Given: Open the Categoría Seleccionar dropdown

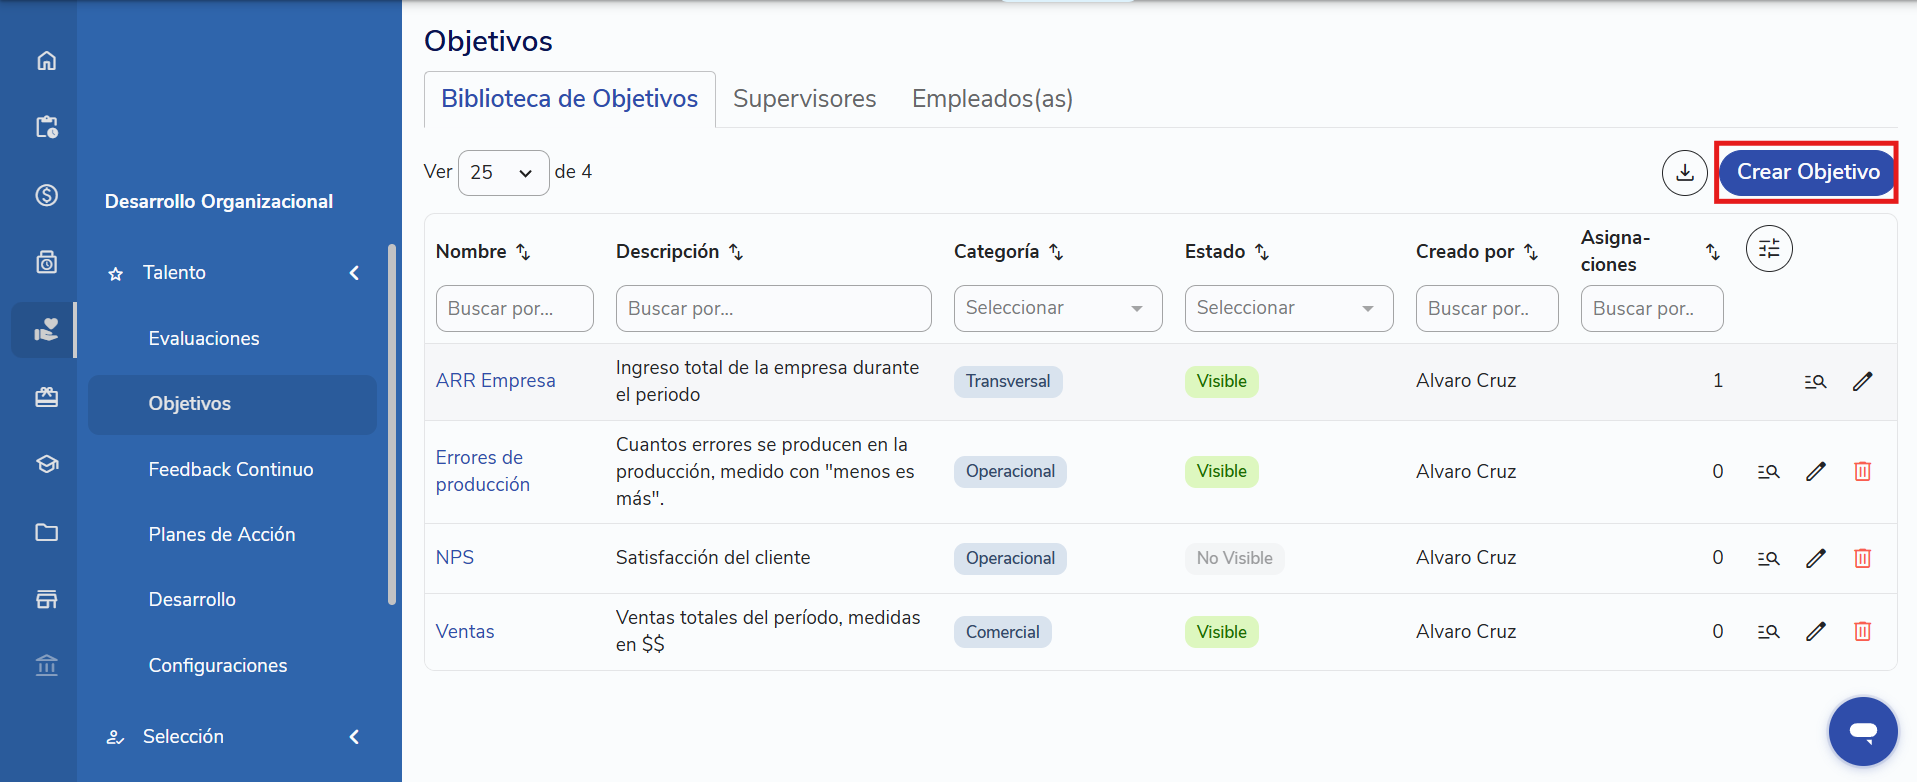Looking at the screenshot, I should coord(1058,308).
